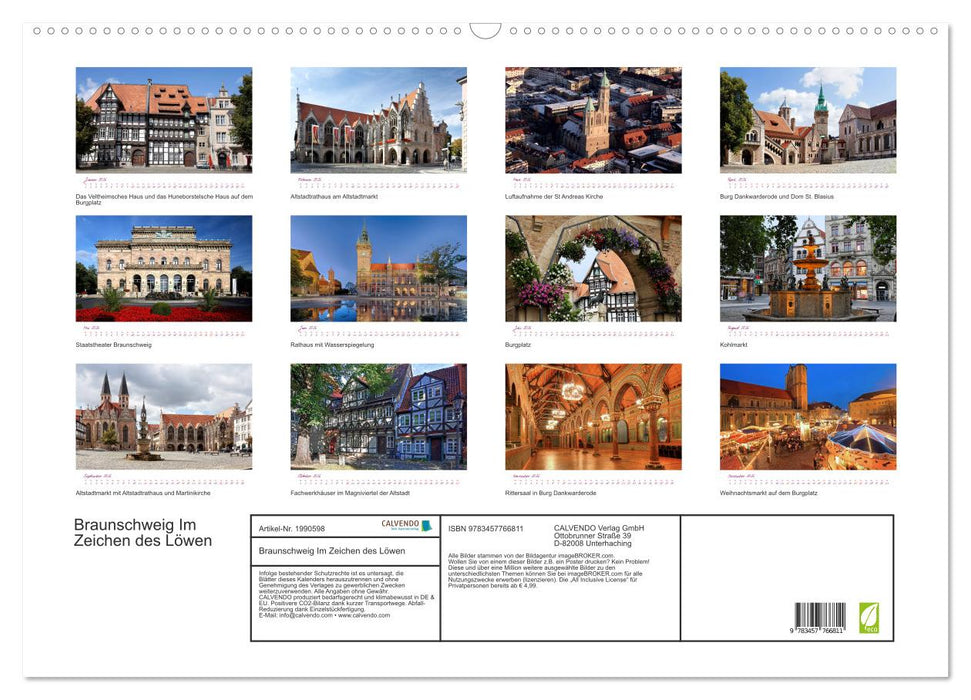The height and width of the screenshot is (700, 971).
Task: Select the Burgplatz archway thumbnail
Action: (593, 270)
